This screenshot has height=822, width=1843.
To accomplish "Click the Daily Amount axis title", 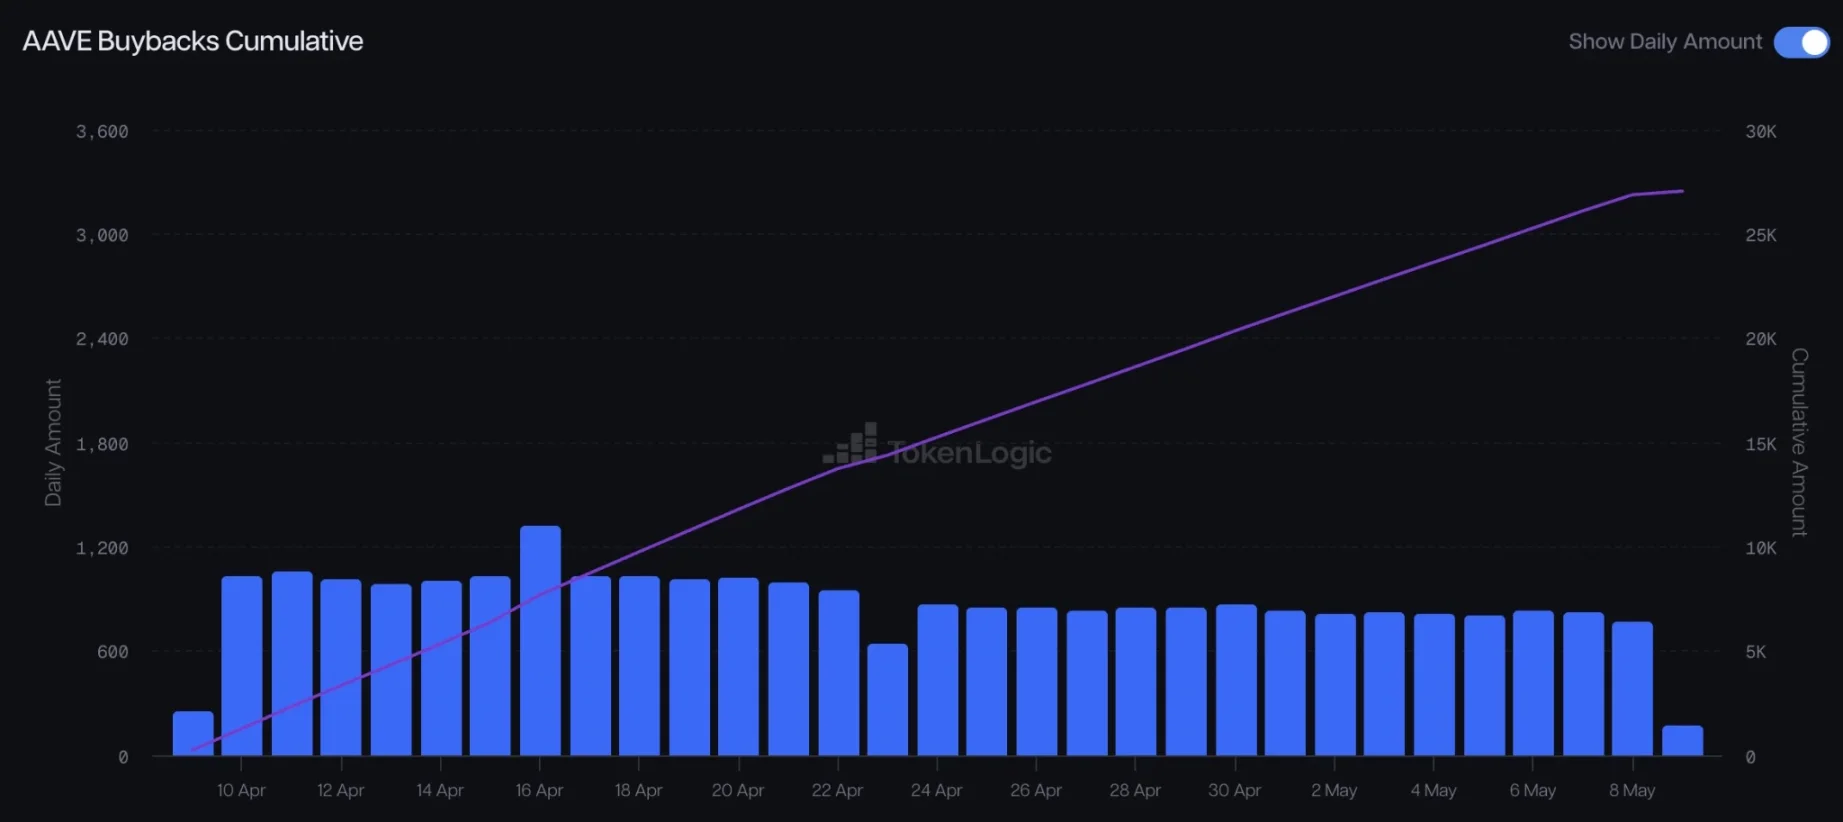I will [53, 442].
